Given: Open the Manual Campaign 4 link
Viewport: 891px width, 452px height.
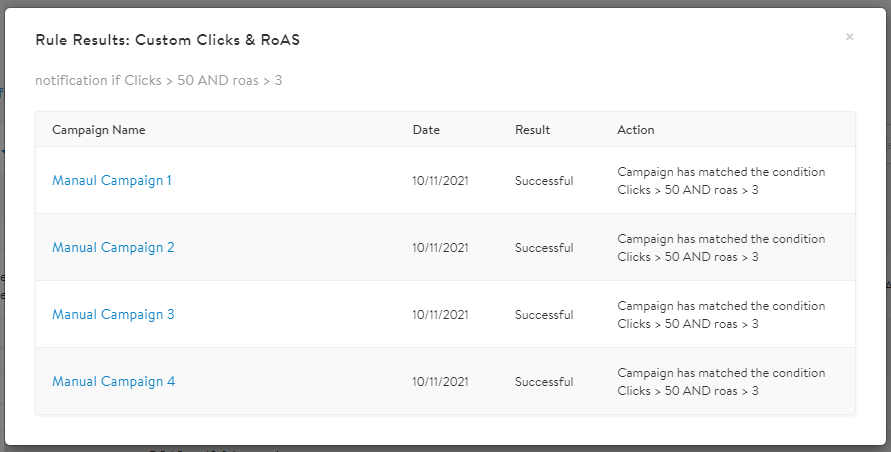Looking at the screenshot, I should [113, 382].
